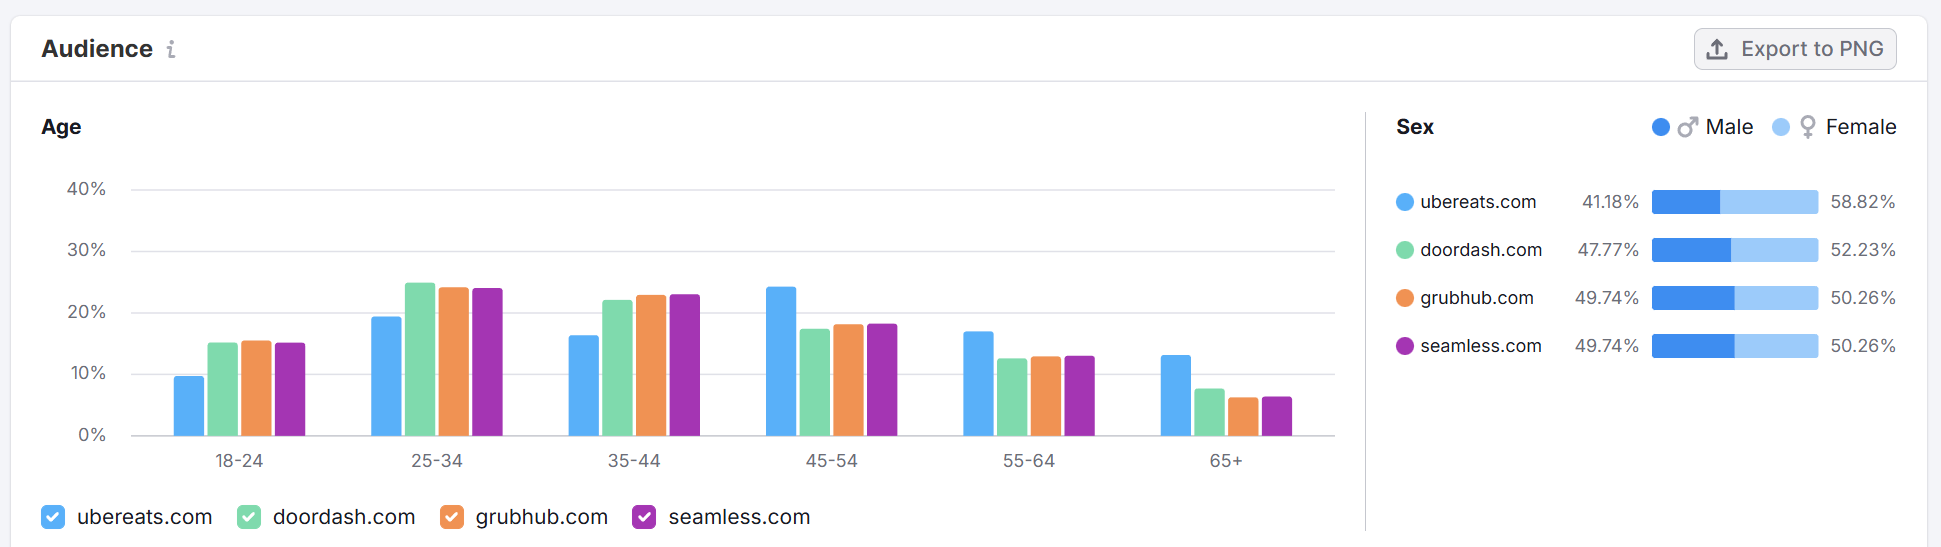Click the doordash.com label in Sex panel
The image size is (1941, 547).
tap(1481, 250)
